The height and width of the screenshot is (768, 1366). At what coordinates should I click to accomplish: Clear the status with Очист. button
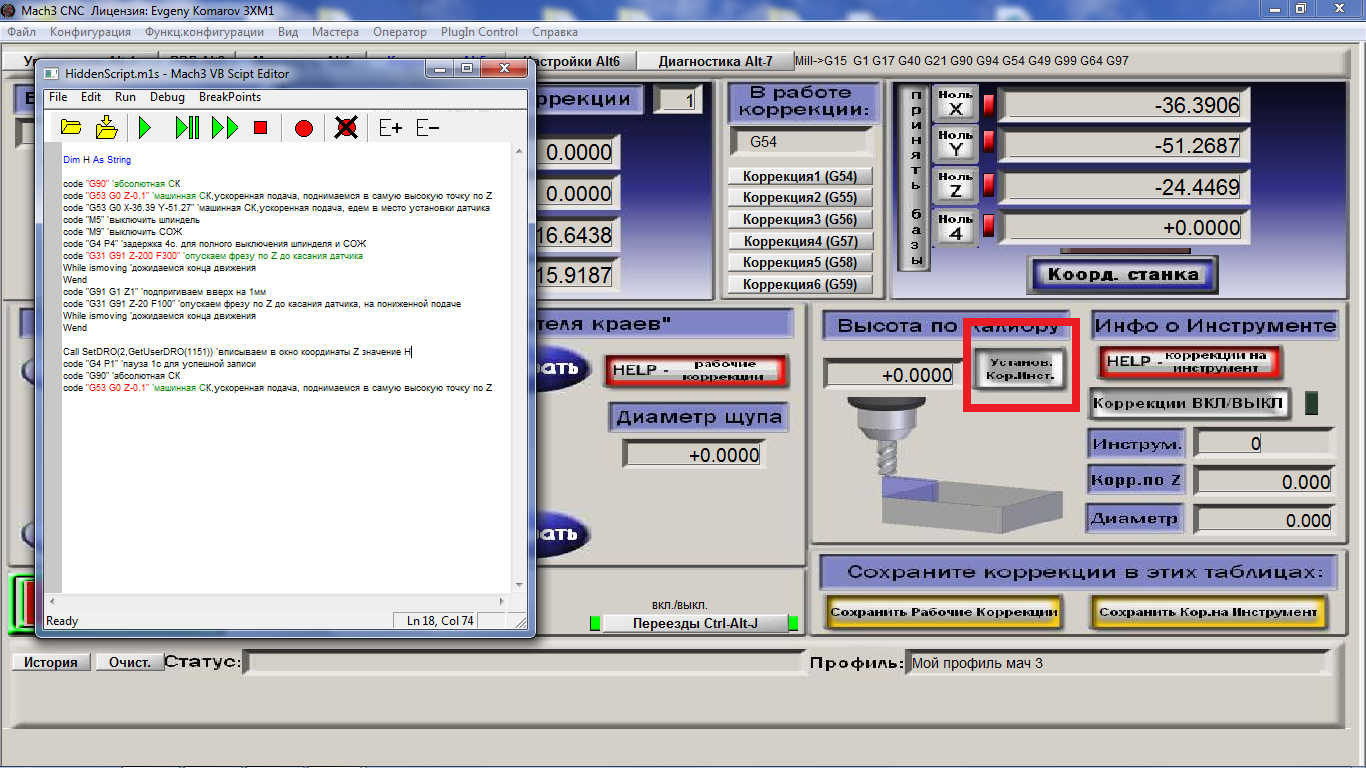pos(130,662)
